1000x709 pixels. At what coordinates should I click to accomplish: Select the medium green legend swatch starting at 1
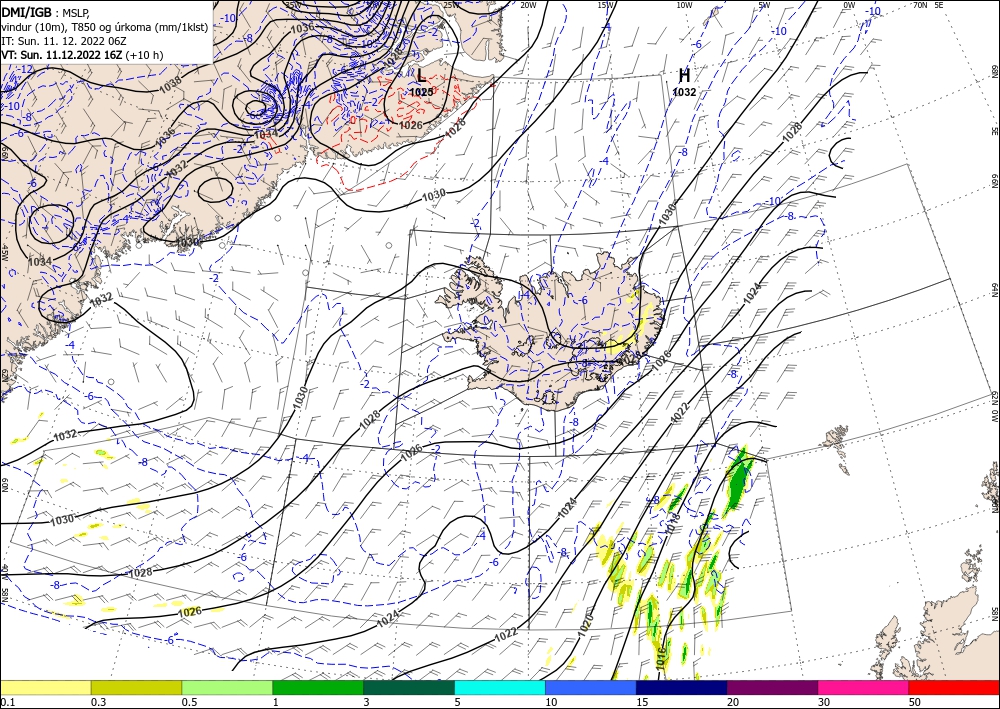318,687
